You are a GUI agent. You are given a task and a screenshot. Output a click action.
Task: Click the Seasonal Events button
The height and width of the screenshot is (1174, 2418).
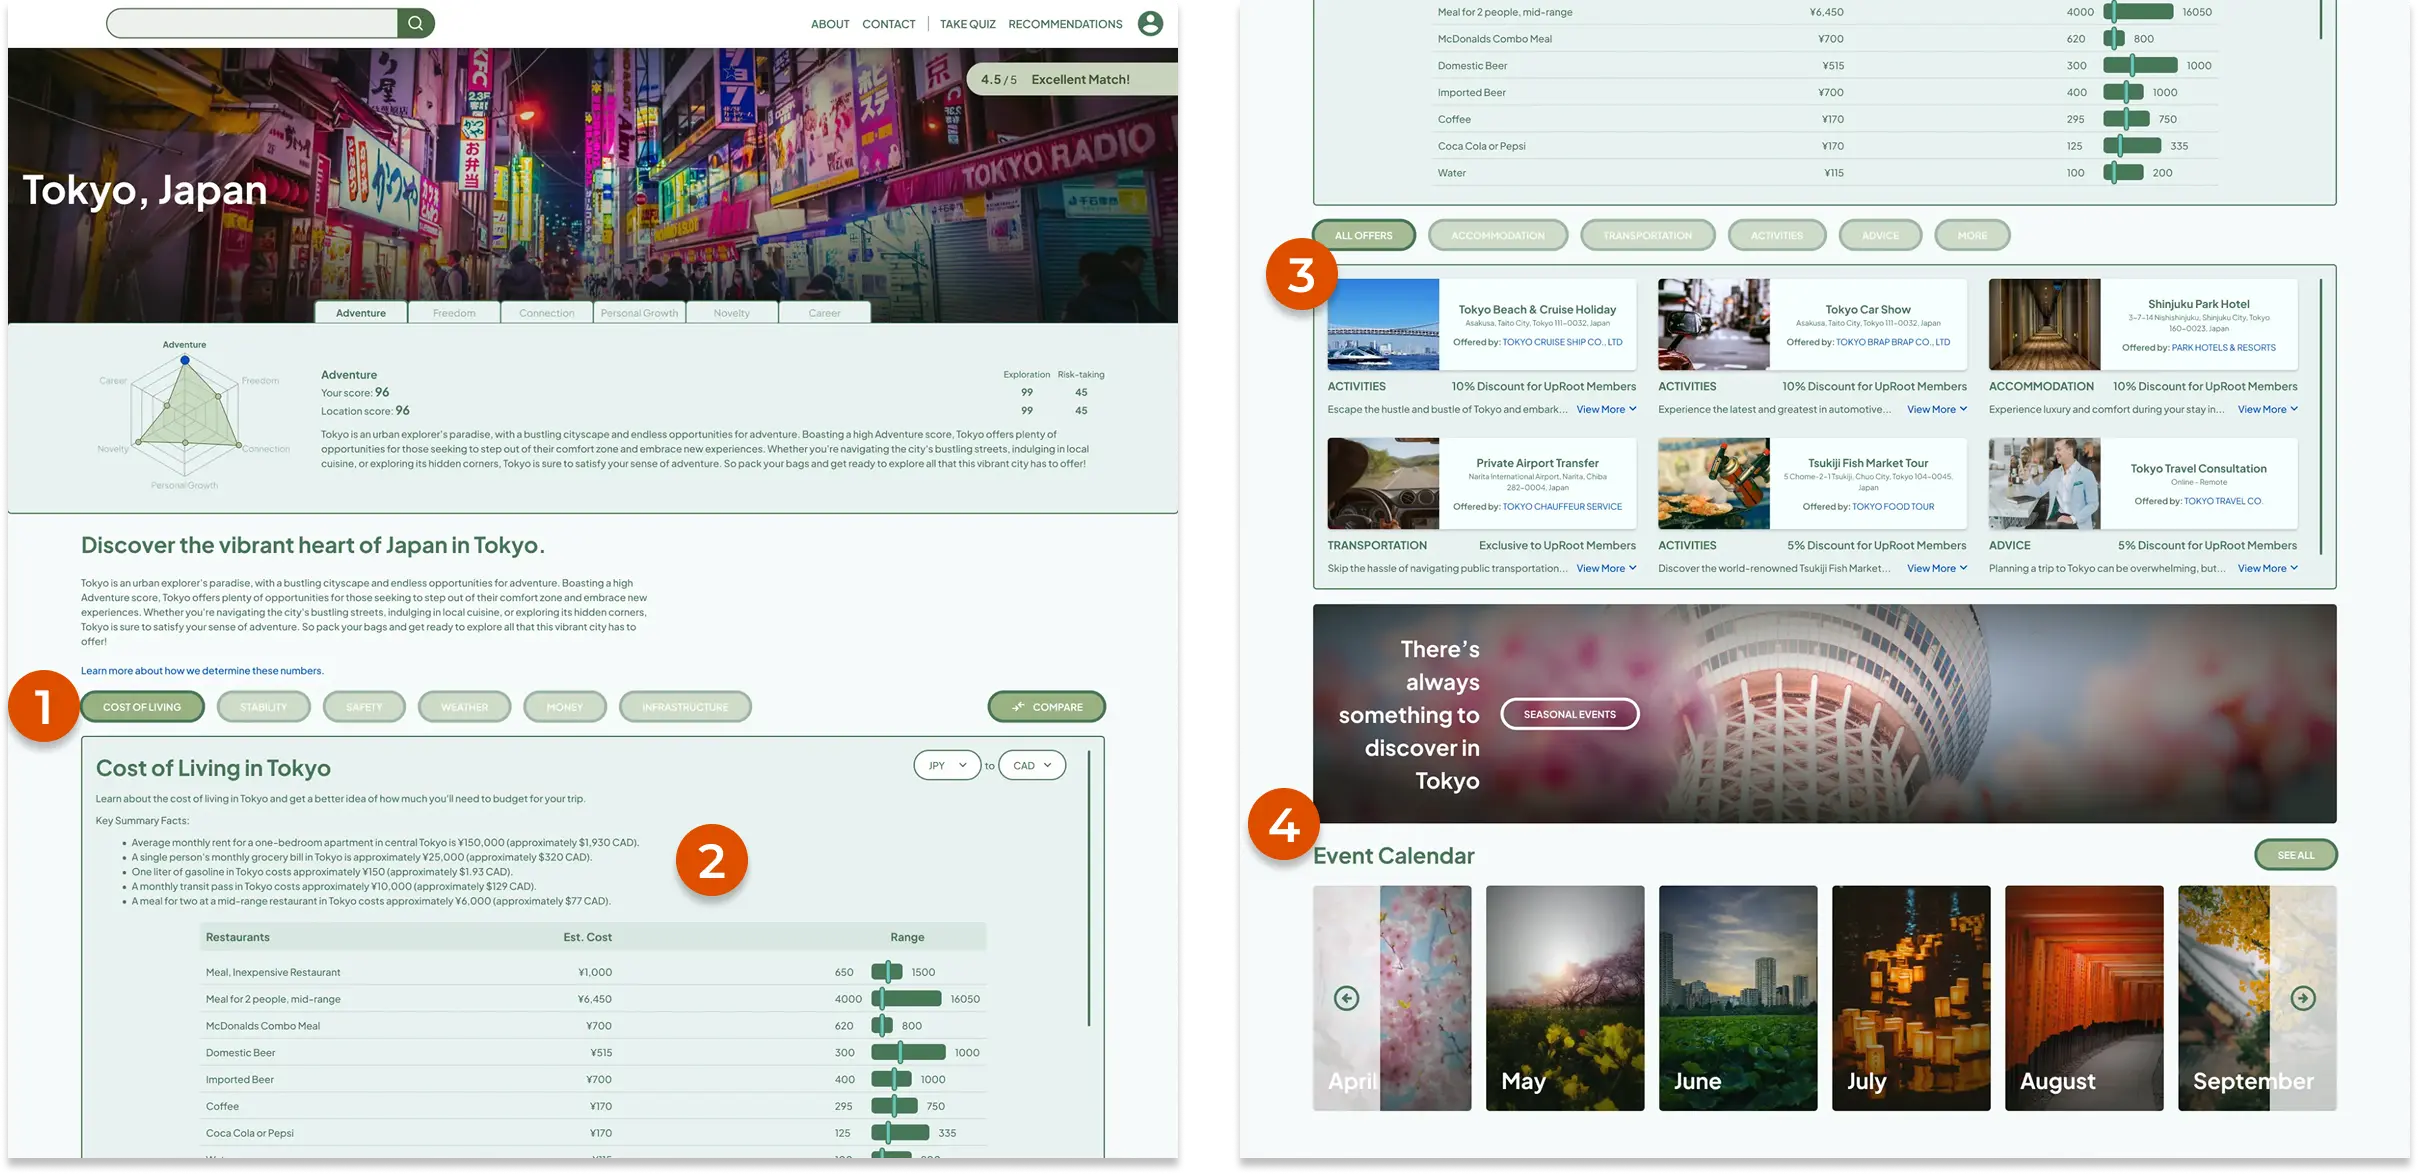[1569, 714]
